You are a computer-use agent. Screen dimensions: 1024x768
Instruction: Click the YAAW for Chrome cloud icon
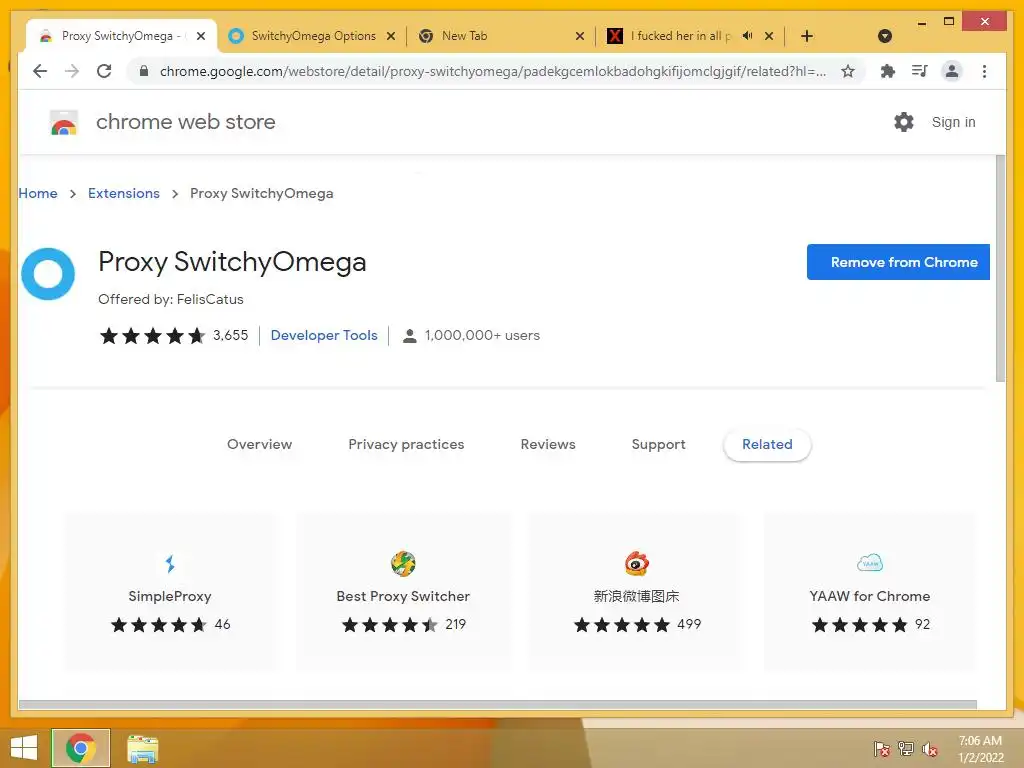[870, 562]
